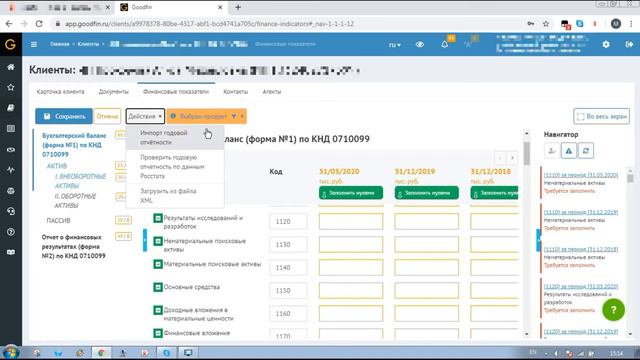Viewport: 640px width, 360px height.
Task: Click the logout icon in the header
Action: [629, 44]
